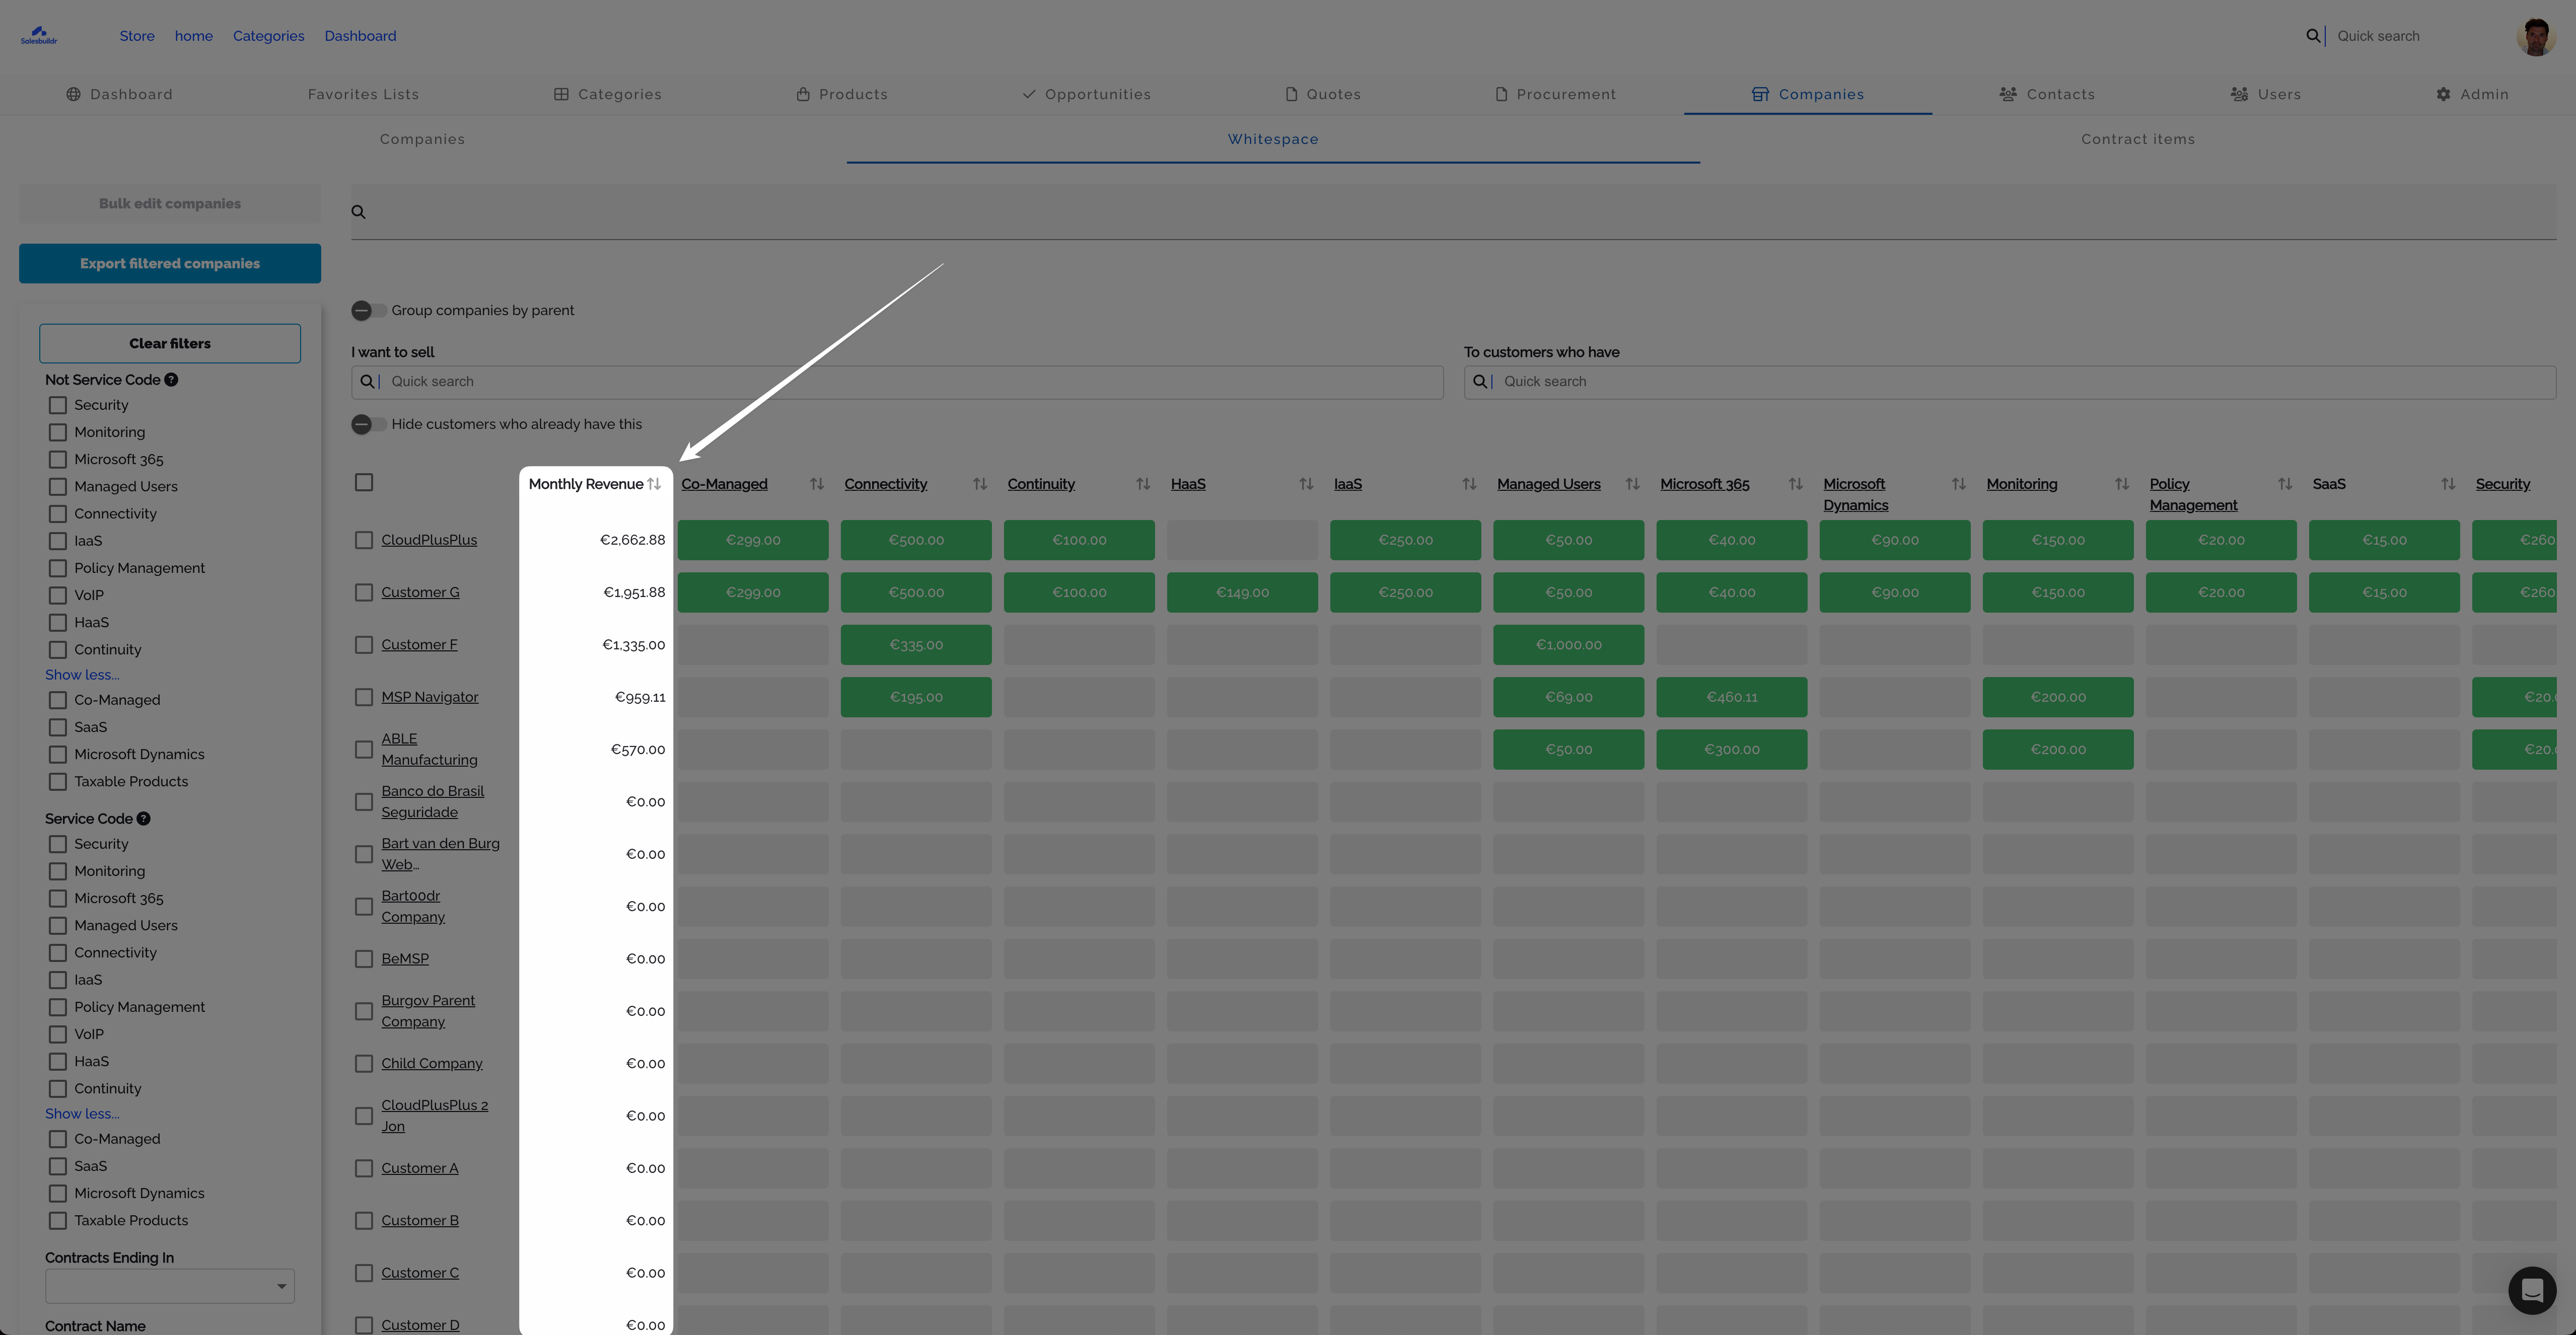Switch to the Companies subtab
The image size is (2576, 1335).
pyautogui.click(x=422, y=140)
